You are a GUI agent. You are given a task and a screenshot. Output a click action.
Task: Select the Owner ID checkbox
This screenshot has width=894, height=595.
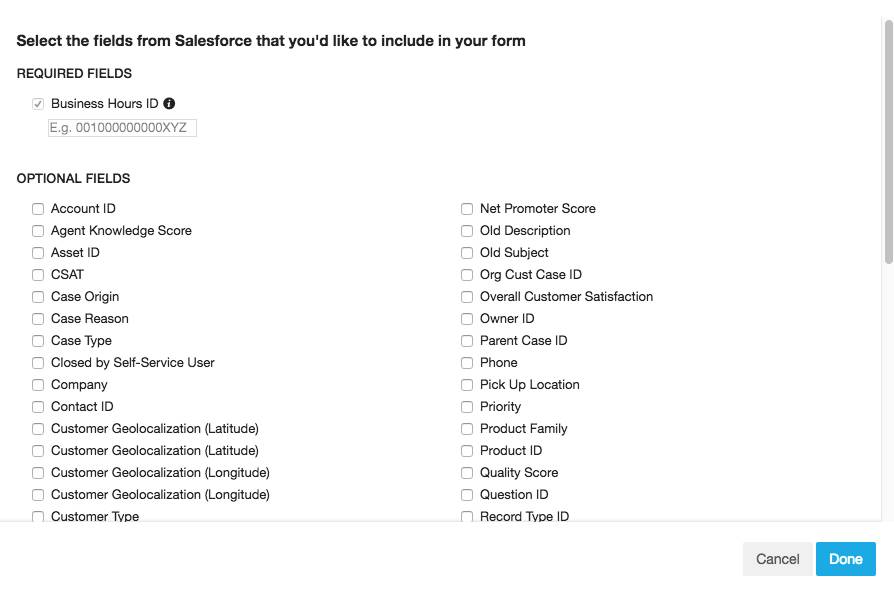[x=467, y=319]
